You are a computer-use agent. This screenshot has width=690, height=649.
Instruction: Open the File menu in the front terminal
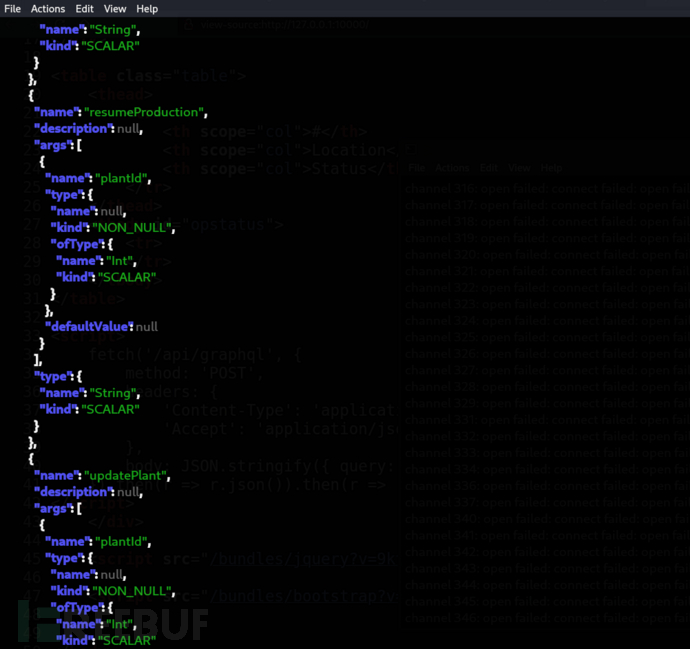tap(12, 9)
